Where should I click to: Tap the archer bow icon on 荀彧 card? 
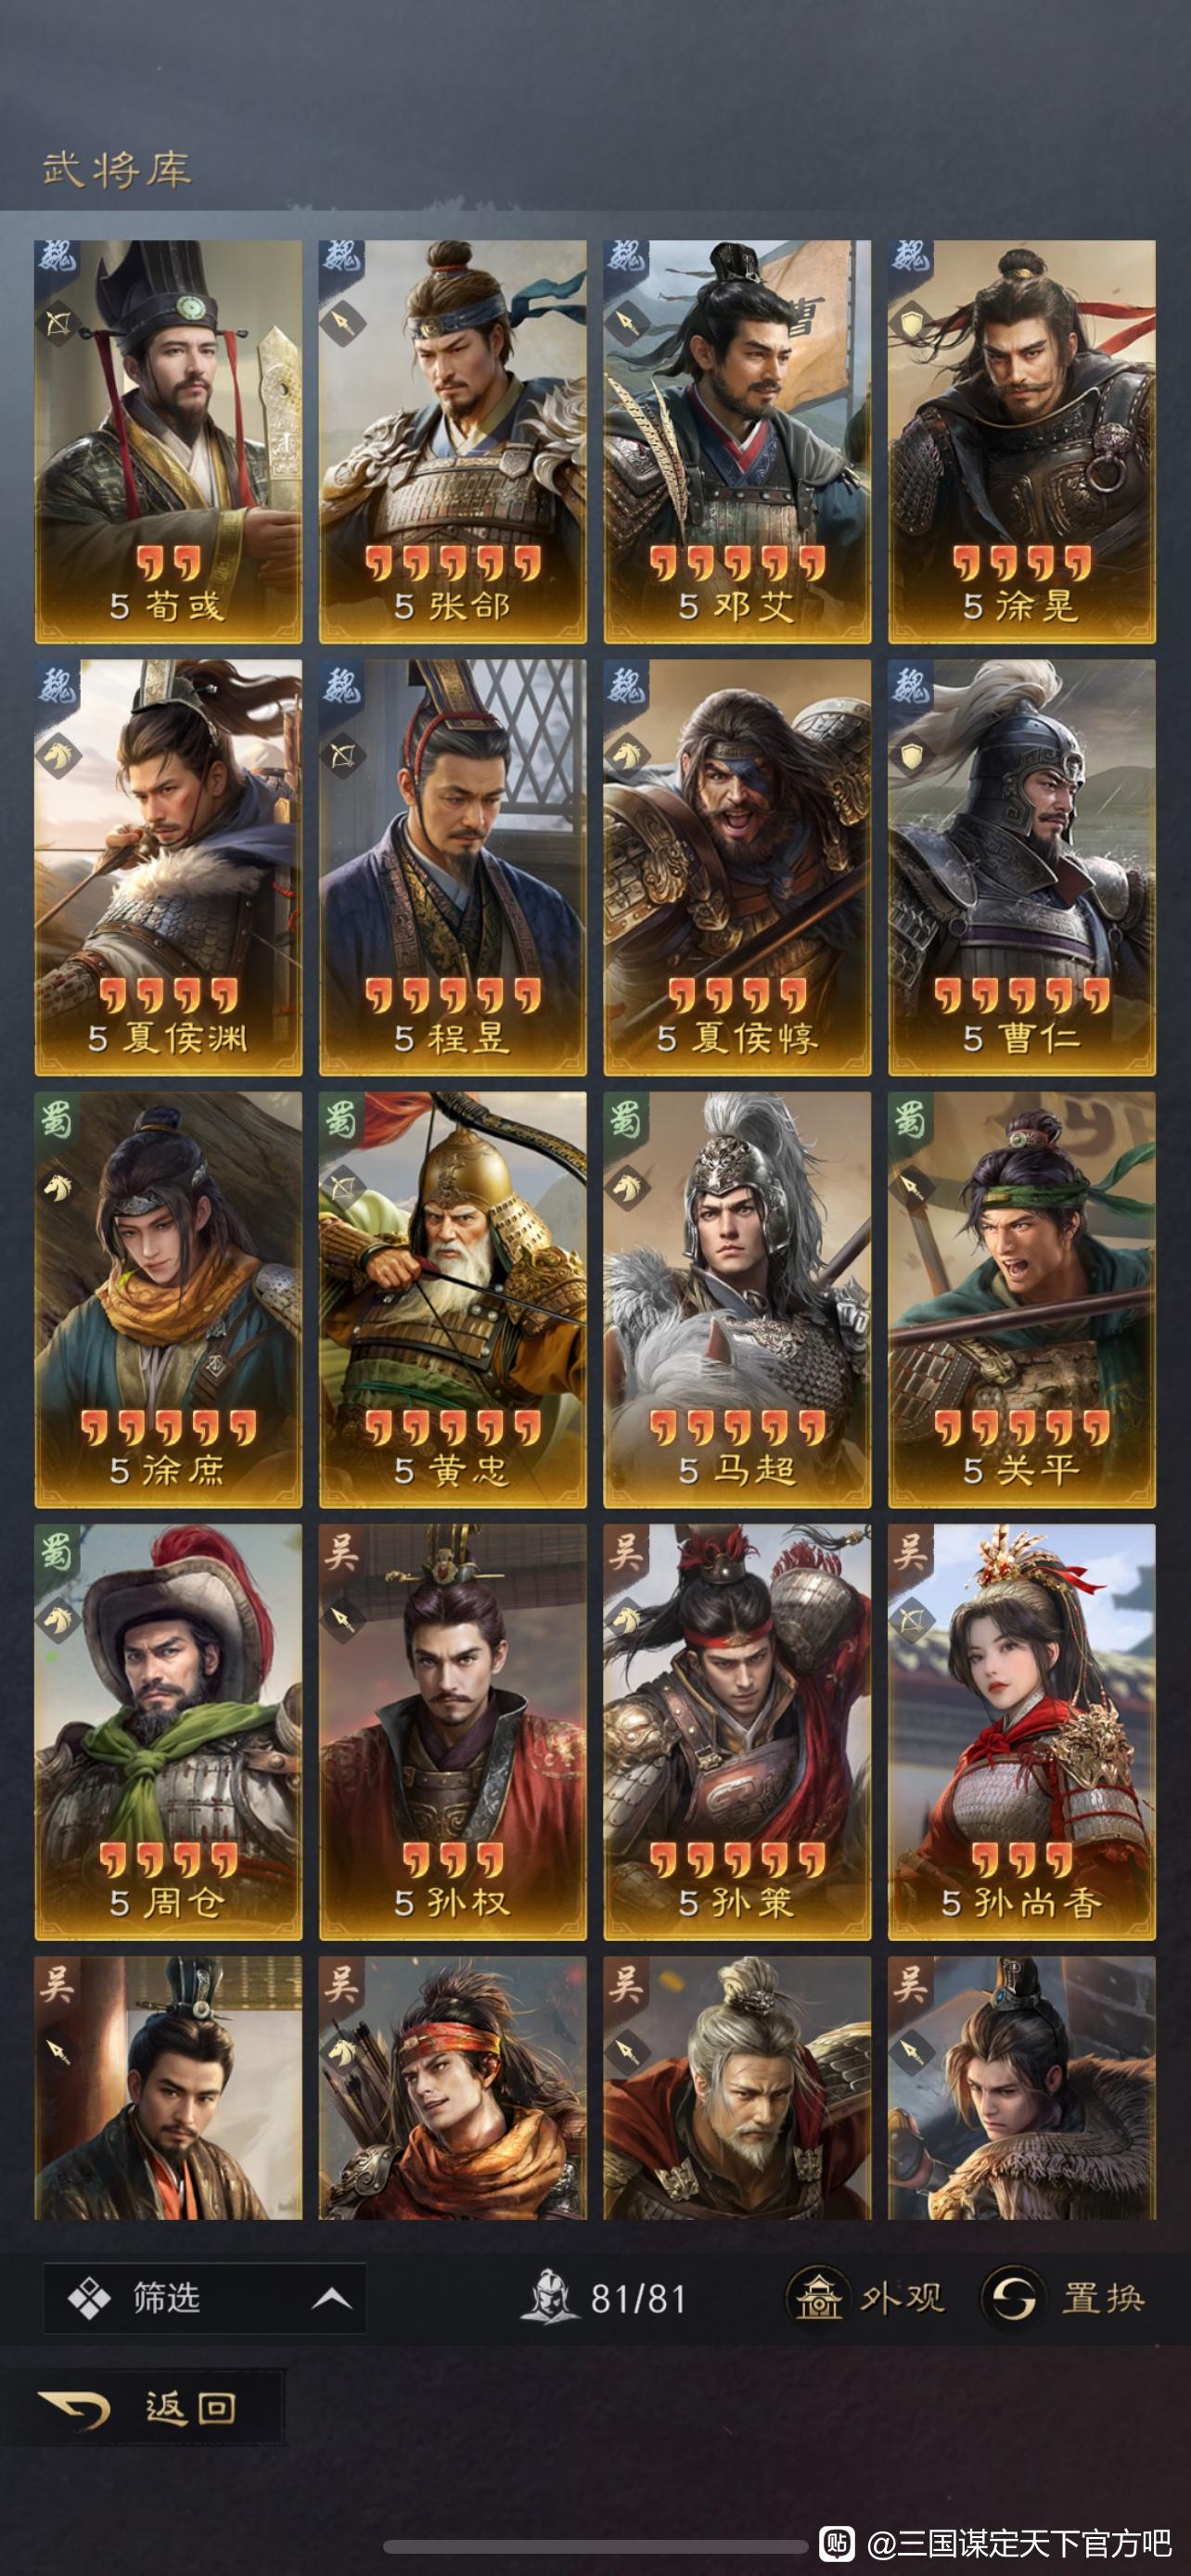(58, 323)
